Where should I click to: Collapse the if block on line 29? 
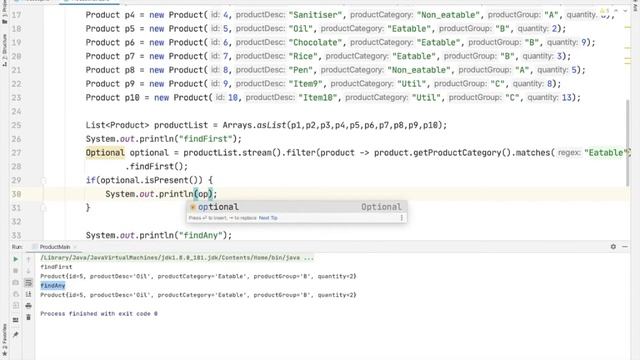(x=43, y=180)
